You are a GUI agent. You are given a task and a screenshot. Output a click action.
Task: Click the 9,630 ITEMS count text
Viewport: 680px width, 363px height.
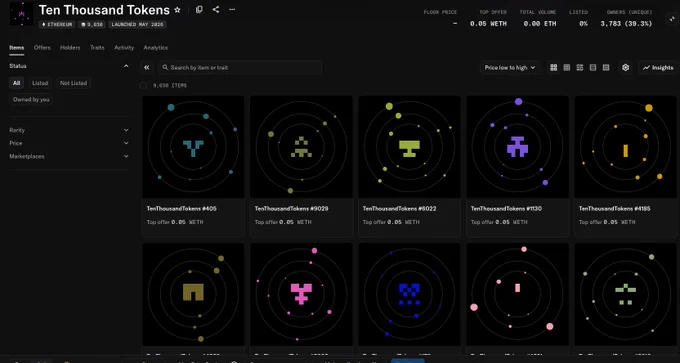(x=170, y=86)
